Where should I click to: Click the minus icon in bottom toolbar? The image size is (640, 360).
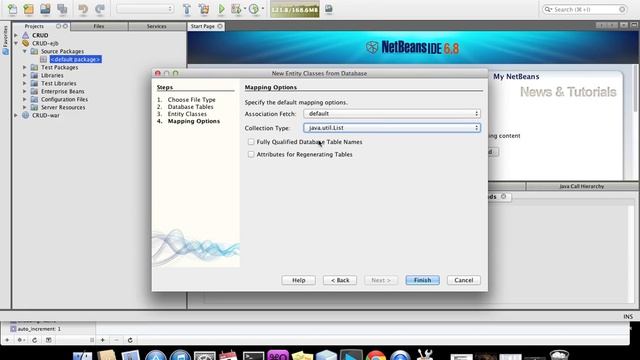116,340
